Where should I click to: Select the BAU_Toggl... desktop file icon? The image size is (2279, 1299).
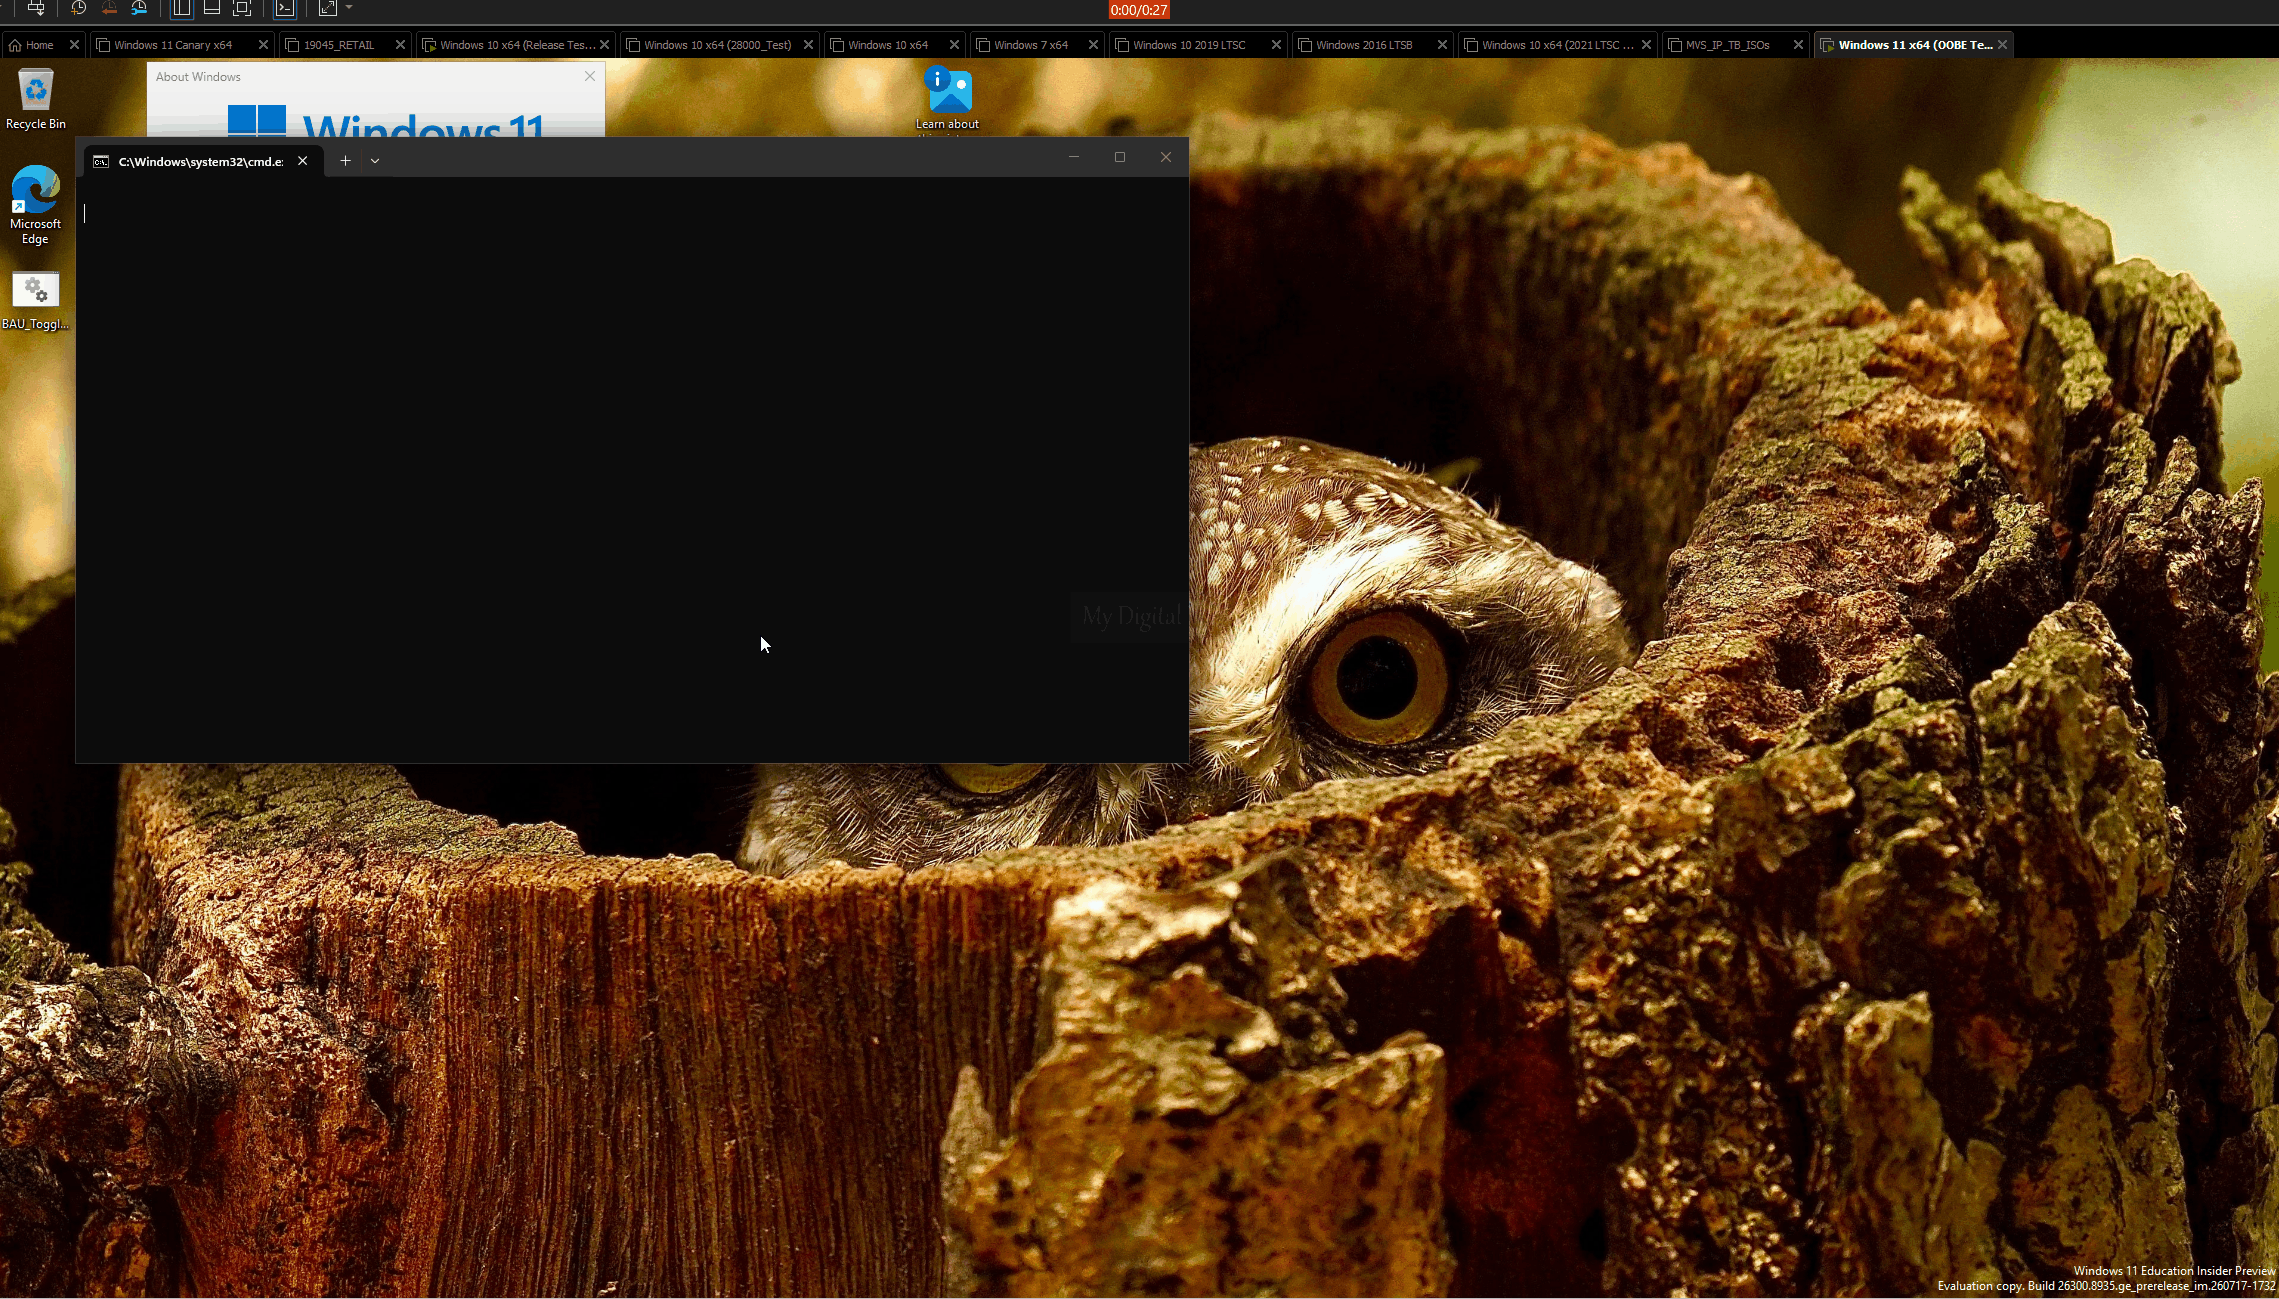point(35,301)
